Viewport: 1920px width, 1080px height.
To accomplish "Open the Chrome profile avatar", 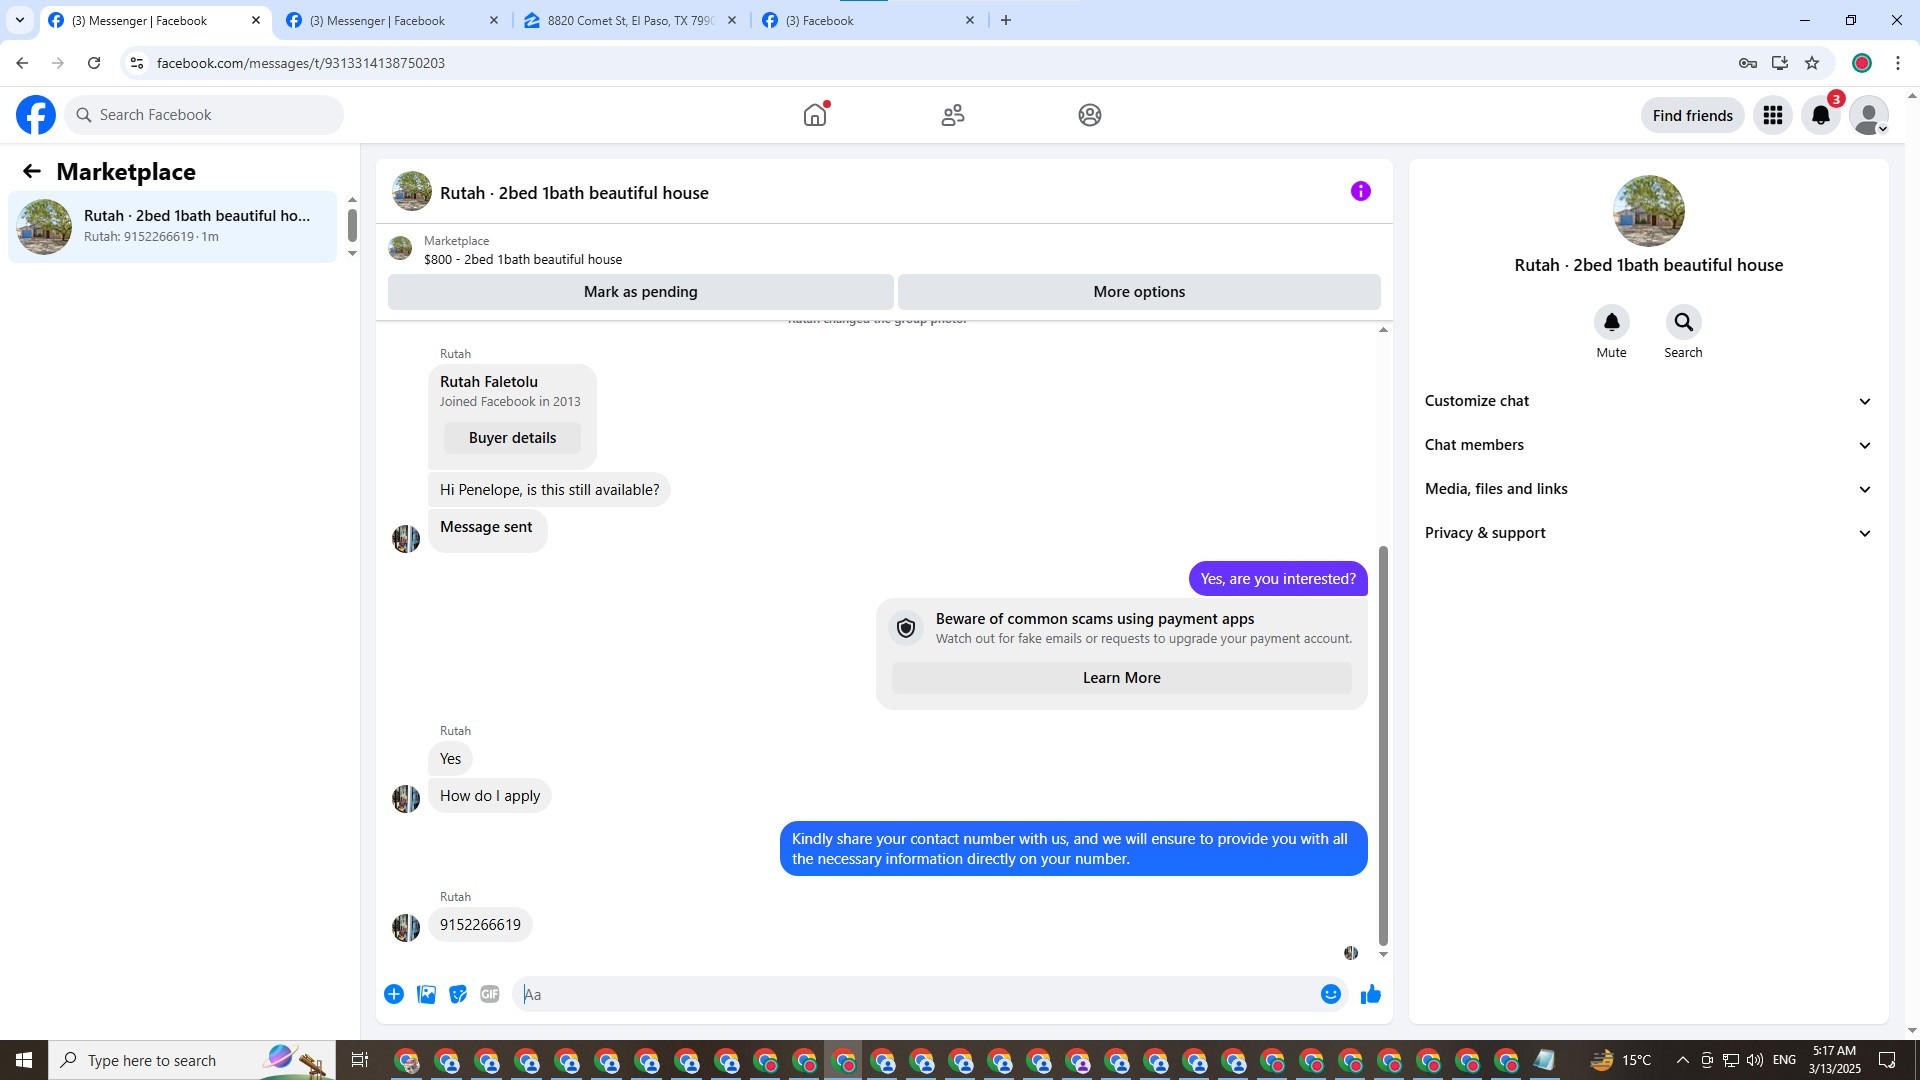I will point(1861,63).
